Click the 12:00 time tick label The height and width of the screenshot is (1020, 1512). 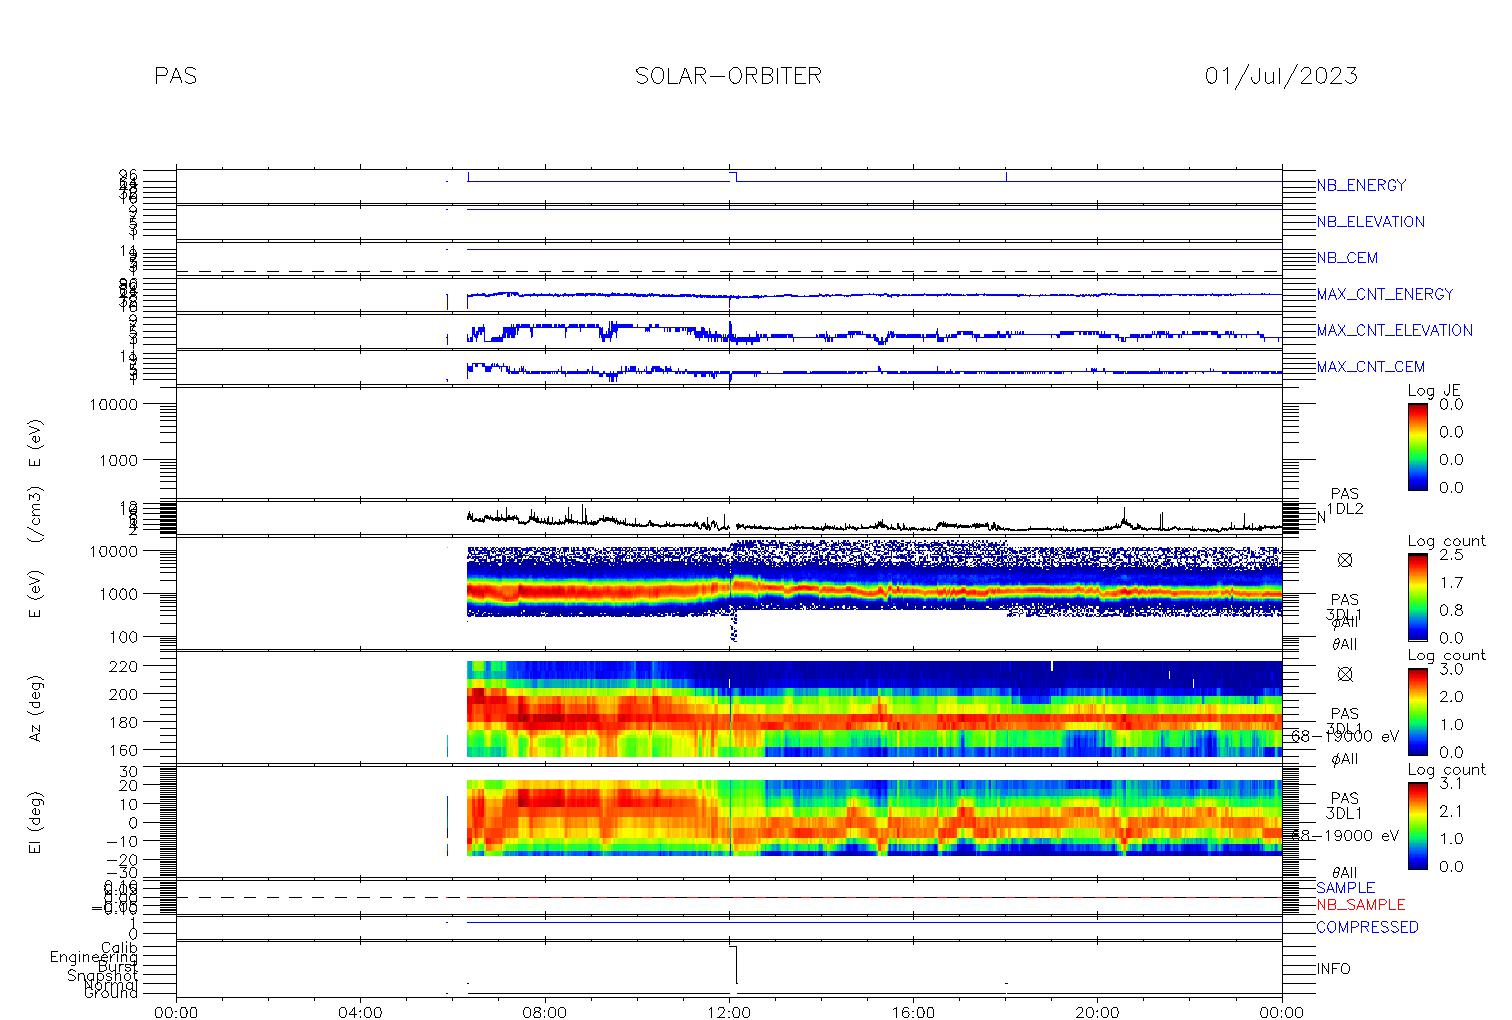click(729, 1012)
